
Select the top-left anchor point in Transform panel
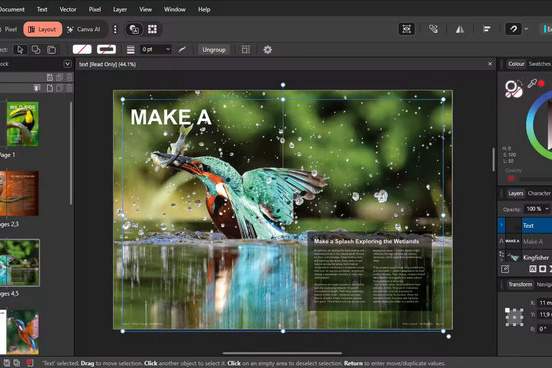pyautogui.click(x=507, y=310)
